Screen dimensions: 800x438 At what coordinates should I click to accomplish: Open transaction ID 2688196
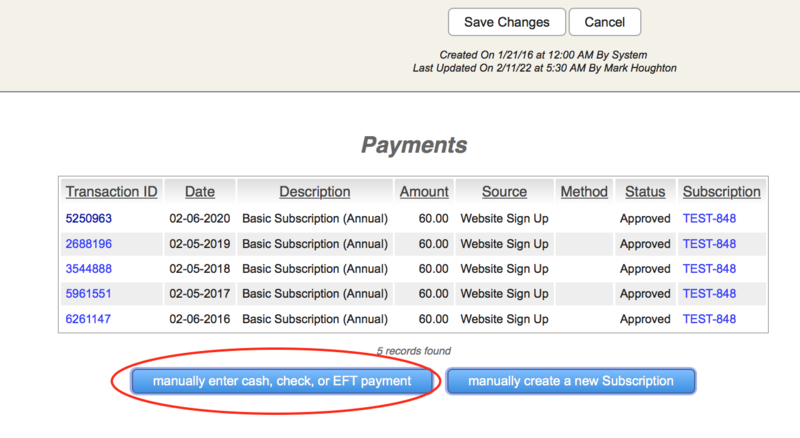(x=89, y=243)
